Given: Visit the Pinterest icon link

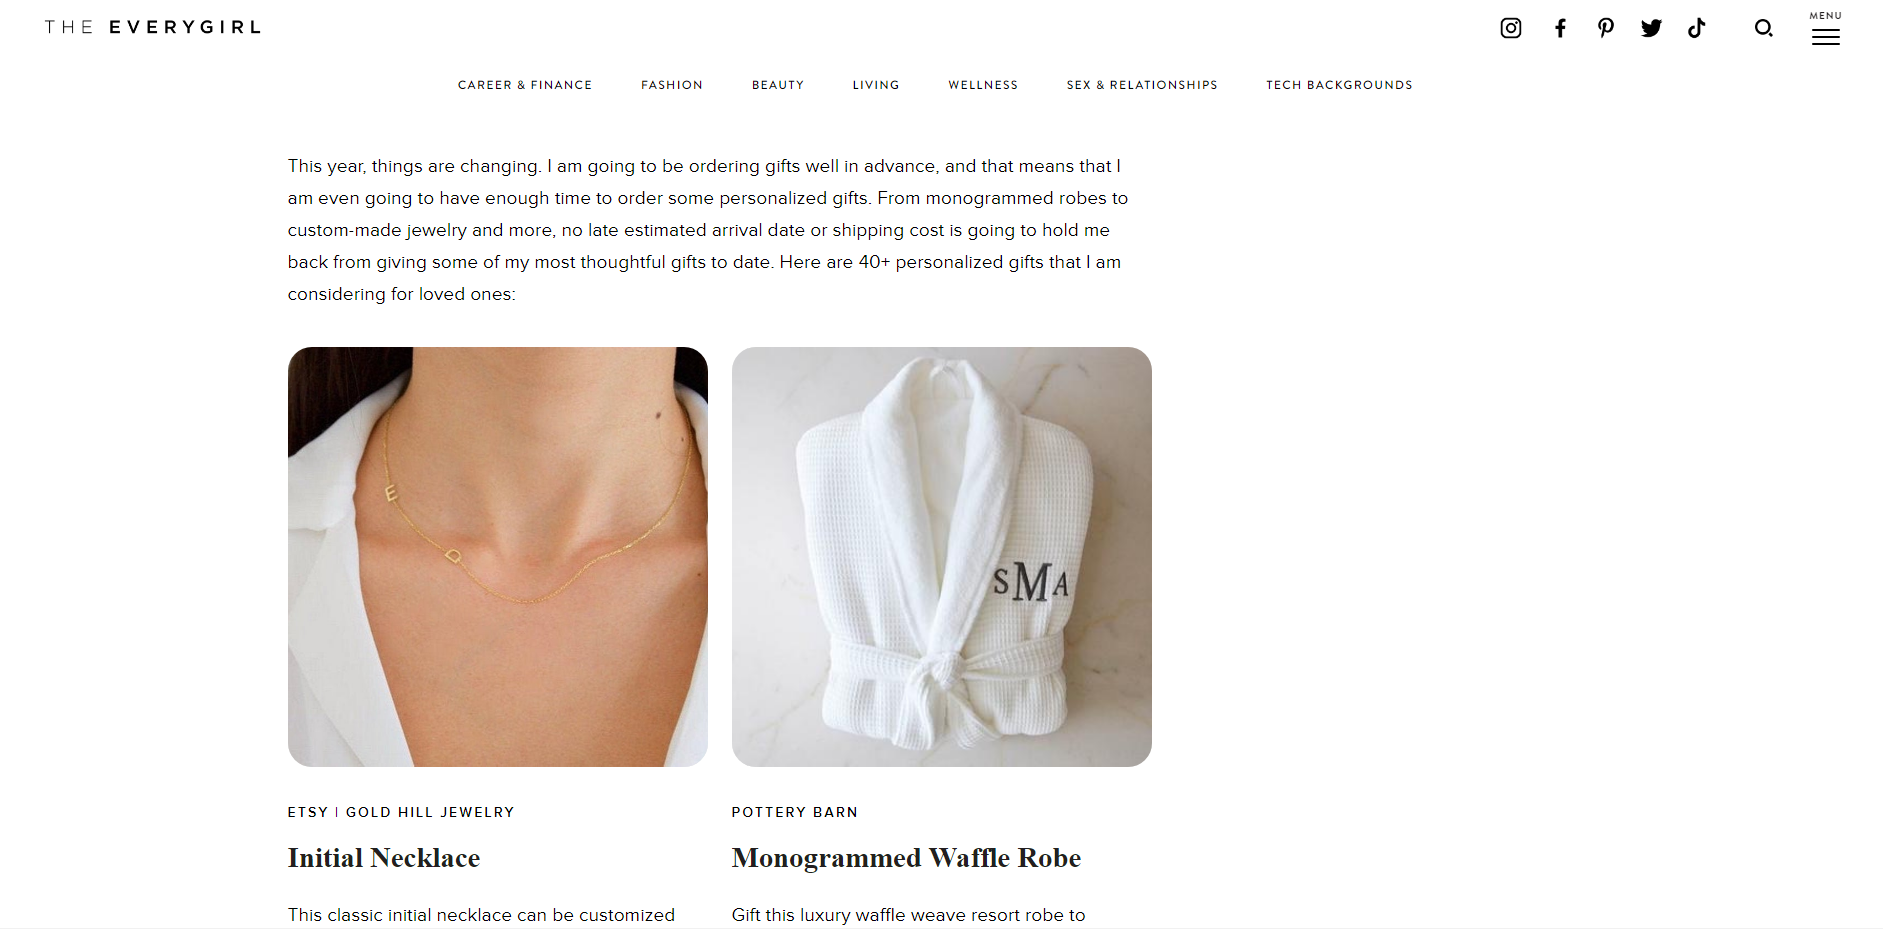Looking at the screenshot, I should (x=1606, y=28).
